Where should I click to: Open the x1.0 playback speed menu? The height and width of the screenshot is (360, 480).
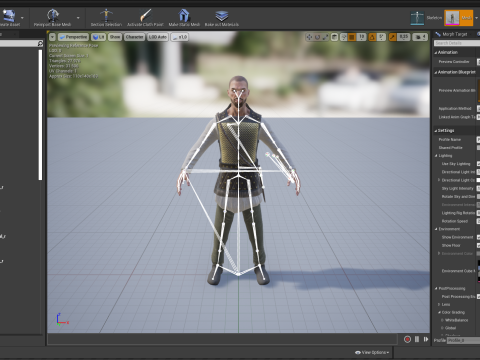click(x=179, y=37)
